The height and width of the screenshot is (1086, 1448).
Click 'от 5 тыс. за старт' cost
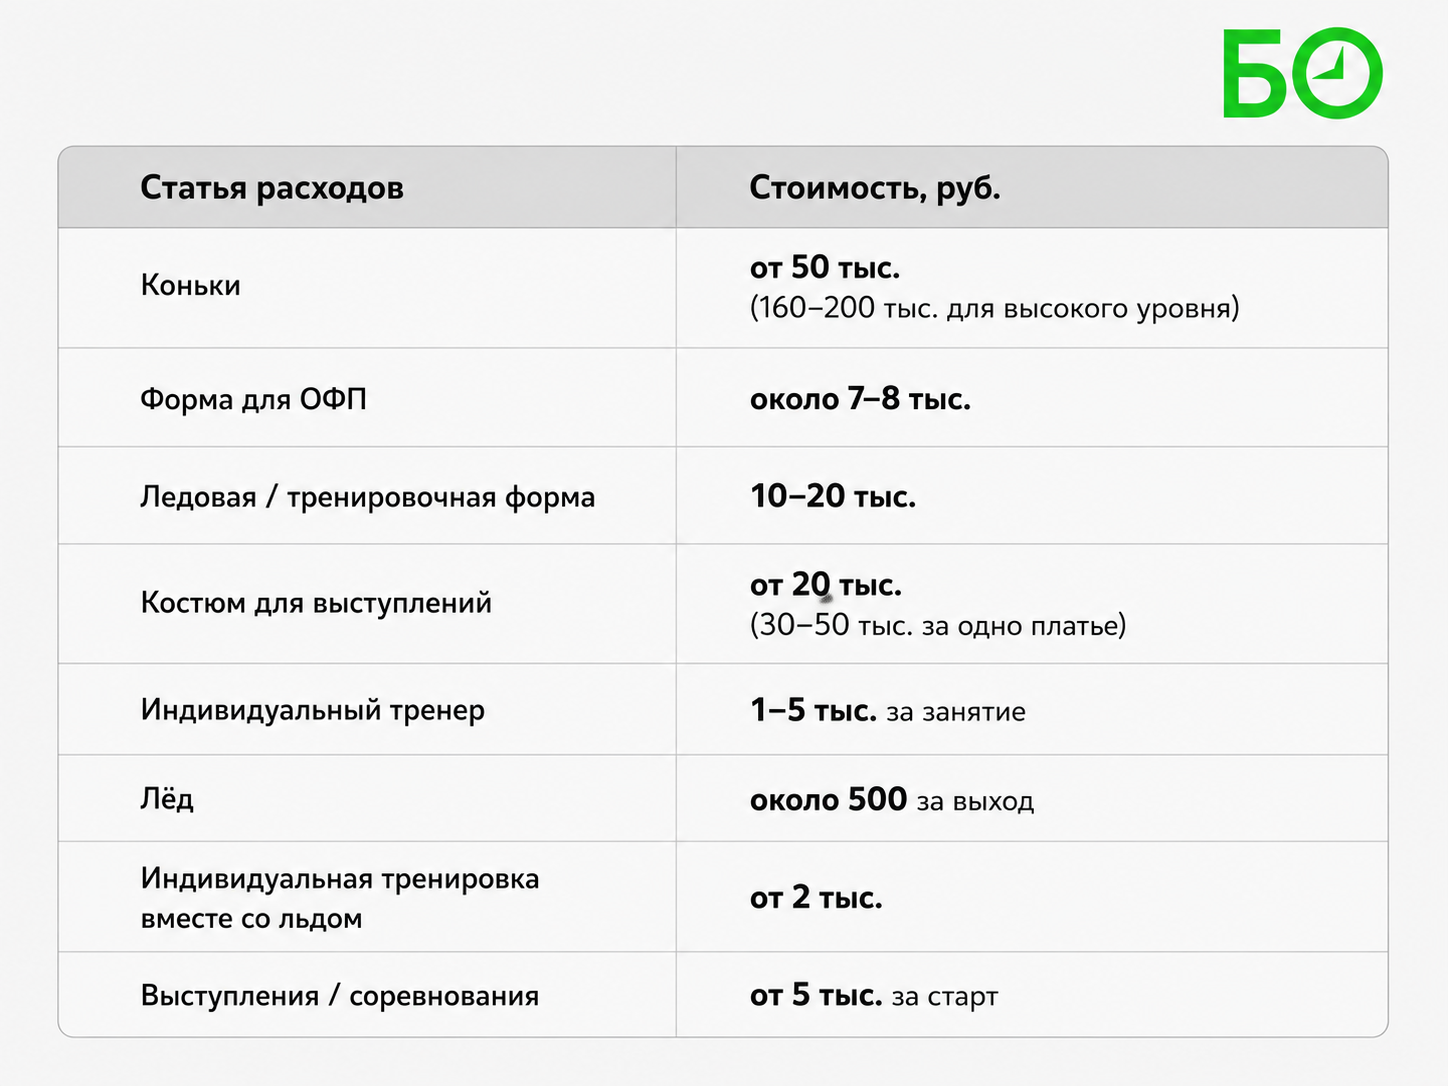(x=874, y=996)
